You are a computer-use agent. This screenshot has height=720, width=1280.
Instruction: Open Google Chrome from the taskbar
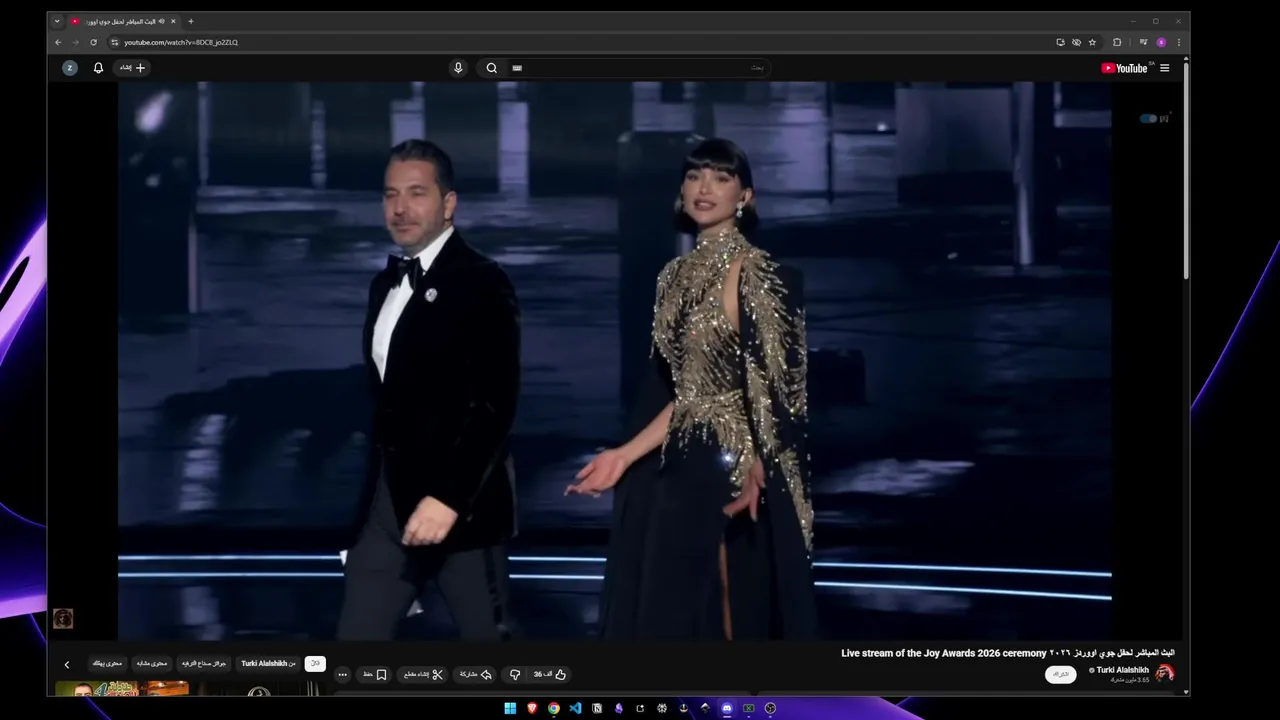click(x=554, y=708)
